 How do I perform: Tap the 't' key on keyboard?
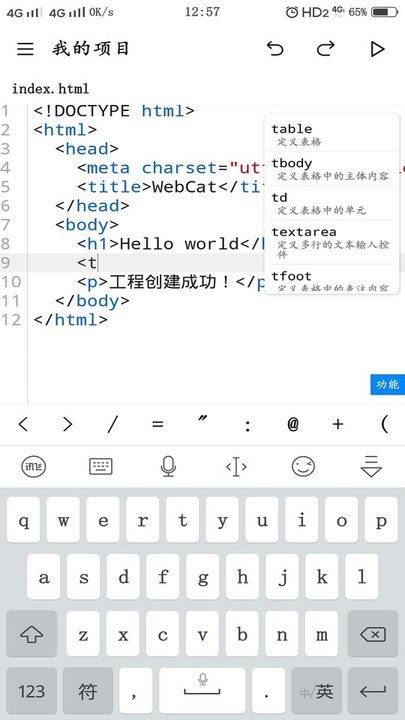182,520
